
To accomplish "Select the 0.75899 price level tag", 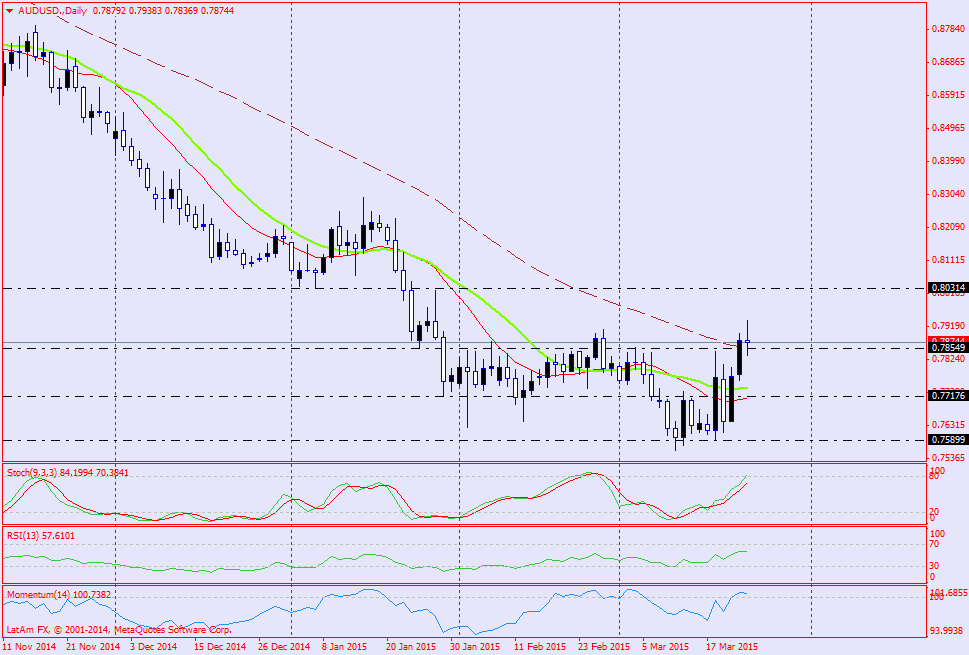I will (x=947, y=439).
